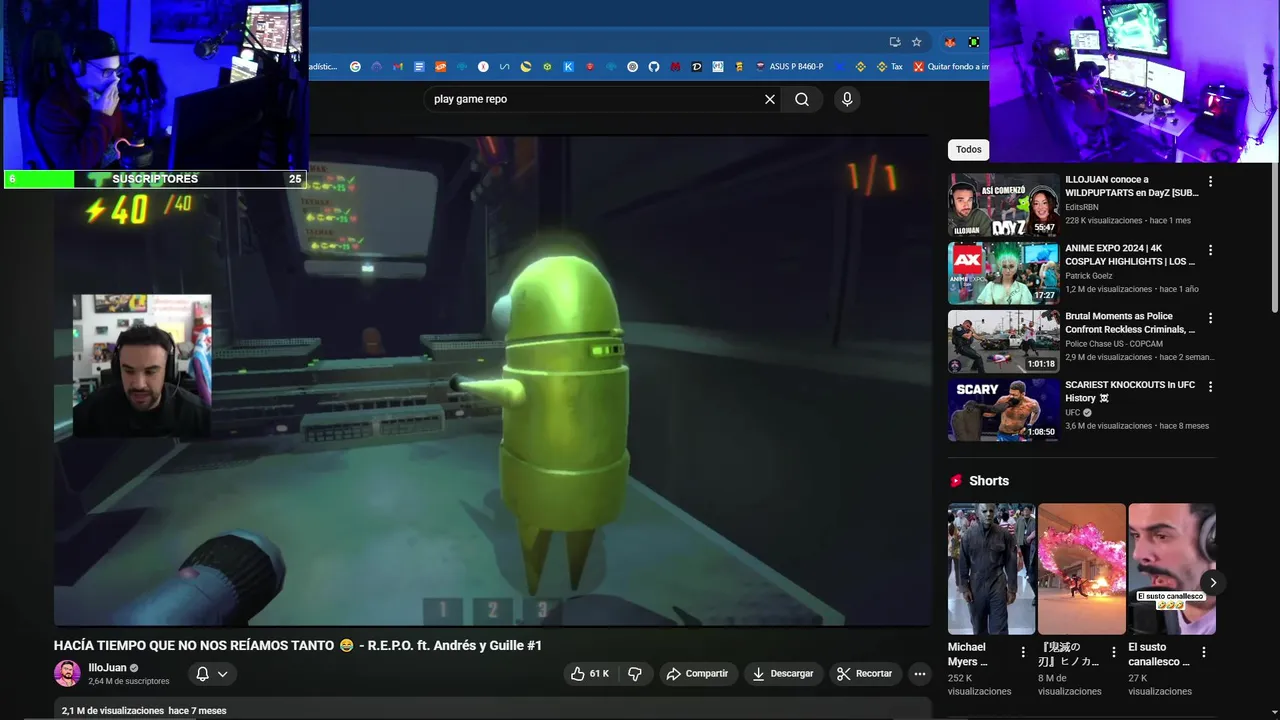Screen dimensions: 1280x720
Task: Open the MetaMask fox extension icon
Action: point(950,42)
